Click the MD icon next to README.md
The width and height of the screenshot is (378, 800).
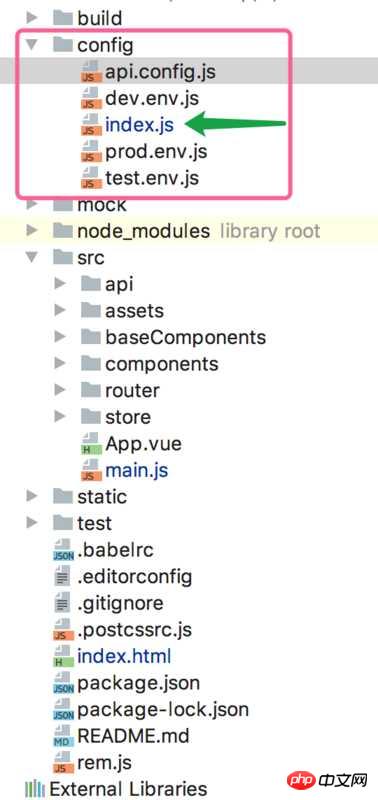63,736
